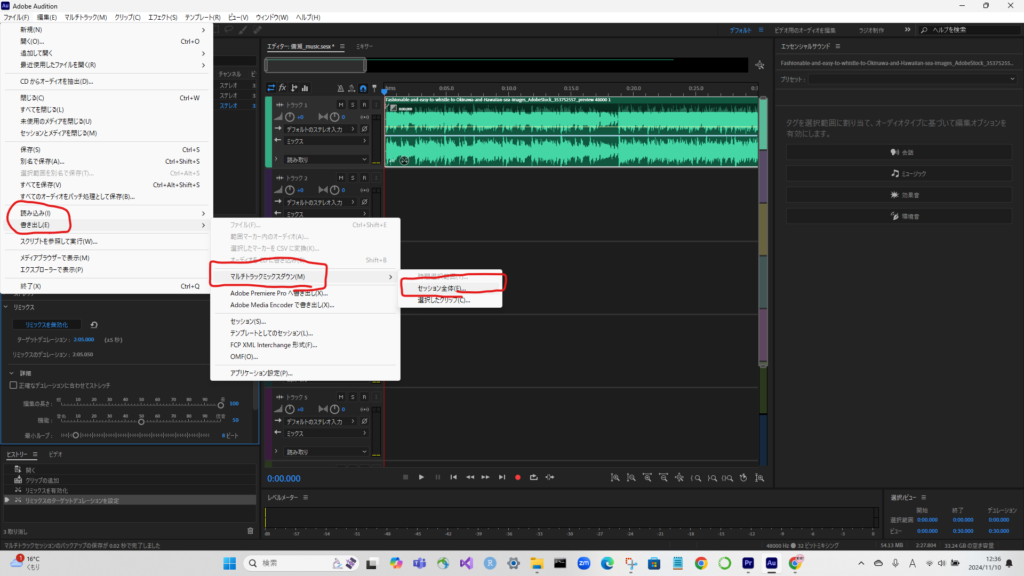Toggle loop playback in the transport bar
The height and width of the screenshot is (576, 1024).
click(x=536, y=477)
